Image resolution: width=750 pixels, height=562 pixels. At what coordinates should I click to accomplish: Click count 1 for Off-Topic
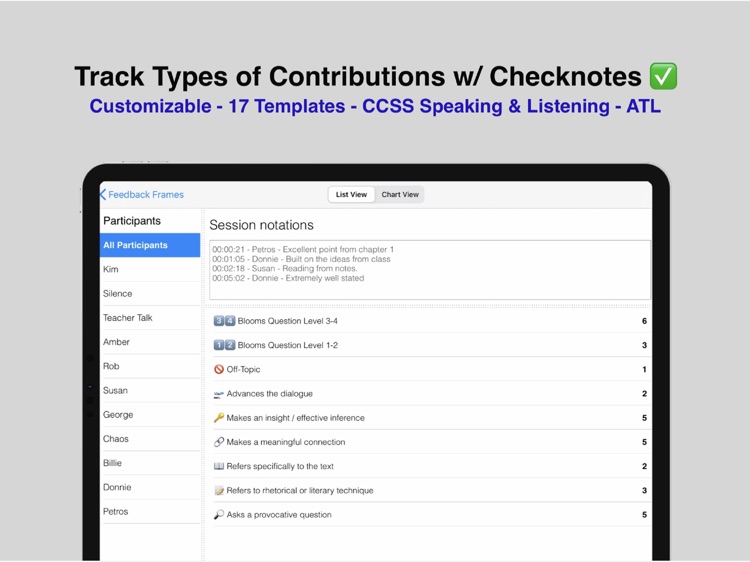644,369
